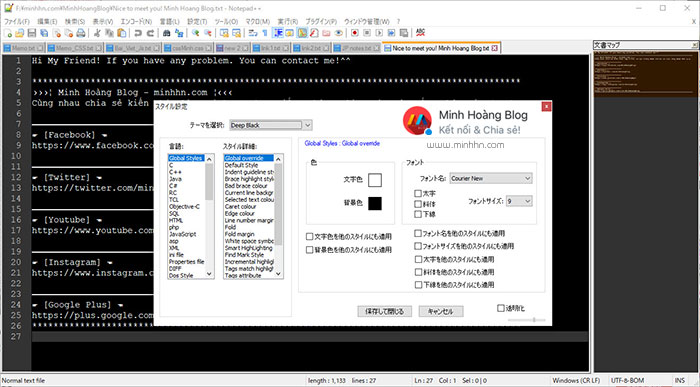This screenshot has width=700, height=387.
Task: Switch to the Memo_CSS.txt tab
Action: 75,48
